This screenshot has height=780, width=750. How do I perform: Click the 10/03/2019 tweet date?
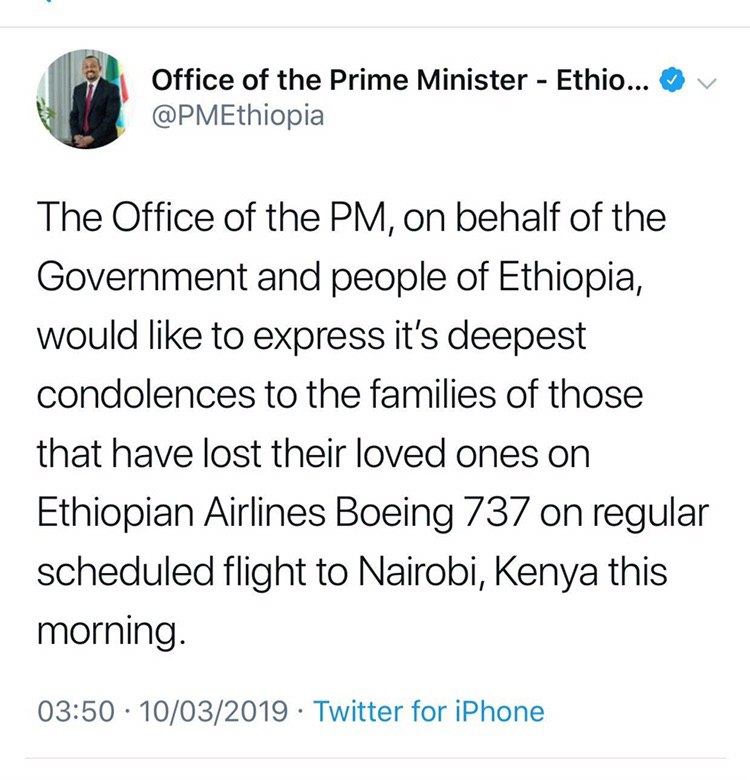pyautogui.click(x=215, y=712)
